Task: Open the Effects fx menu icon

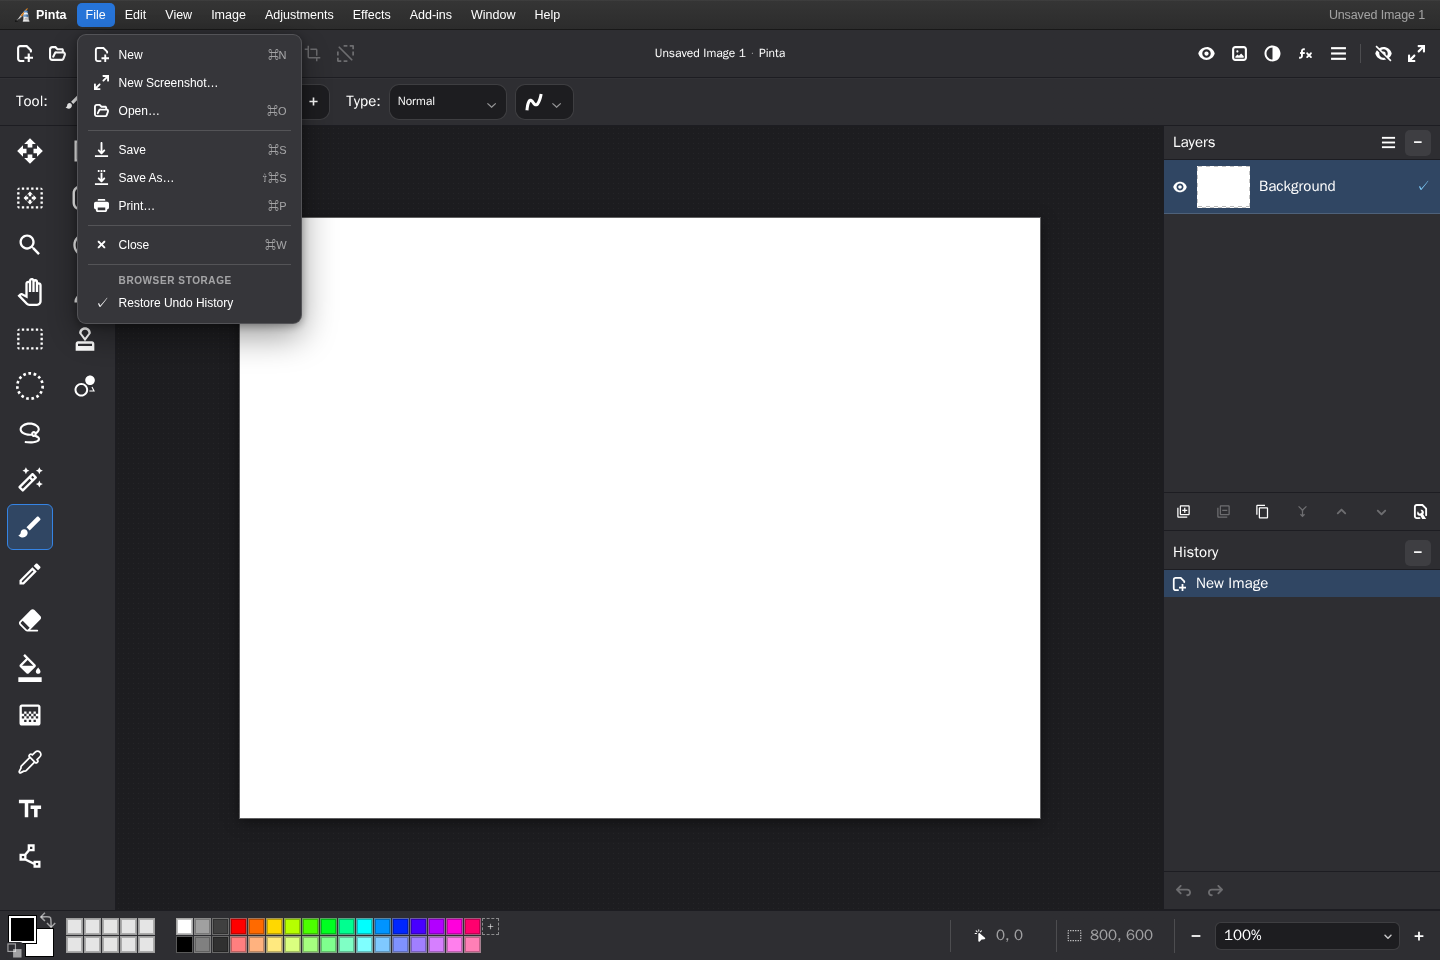Action: coord(1306,54)
